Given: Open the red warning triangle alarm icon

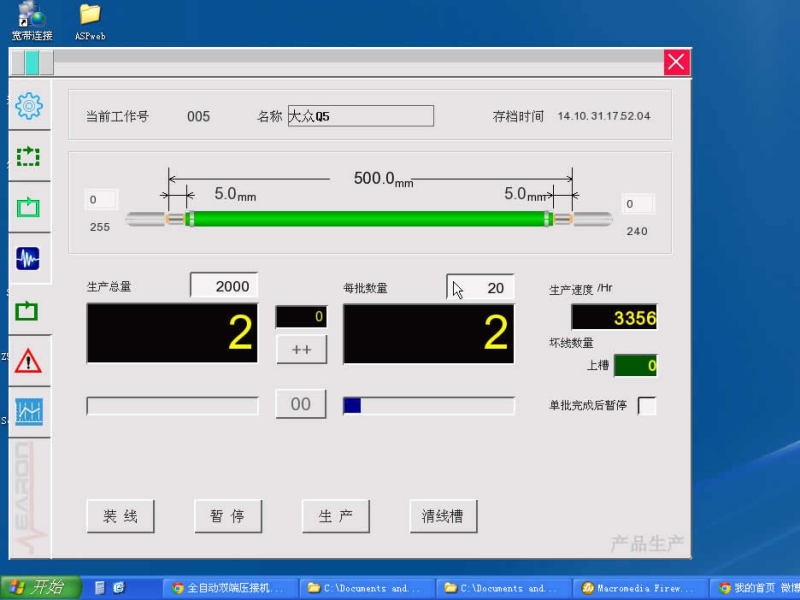Looking at the screenshot, I should pyautogui.click(x=28, y=360).
